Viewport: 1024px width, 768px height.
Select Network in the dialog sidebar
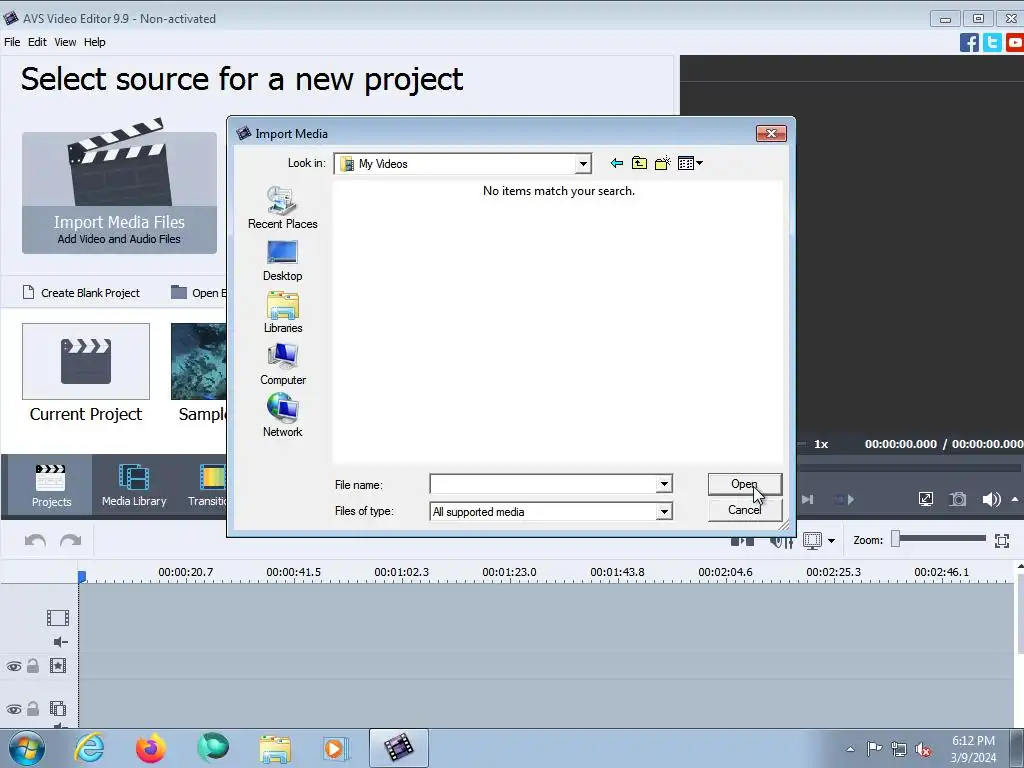coord(283,415)
